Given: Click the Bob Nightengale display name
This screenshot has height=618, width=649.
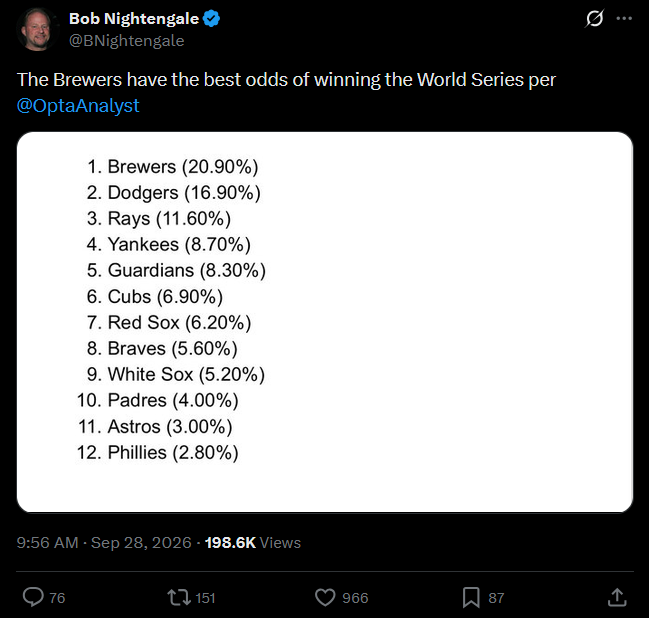Looking at the screenshot, I should coord(134,19).
